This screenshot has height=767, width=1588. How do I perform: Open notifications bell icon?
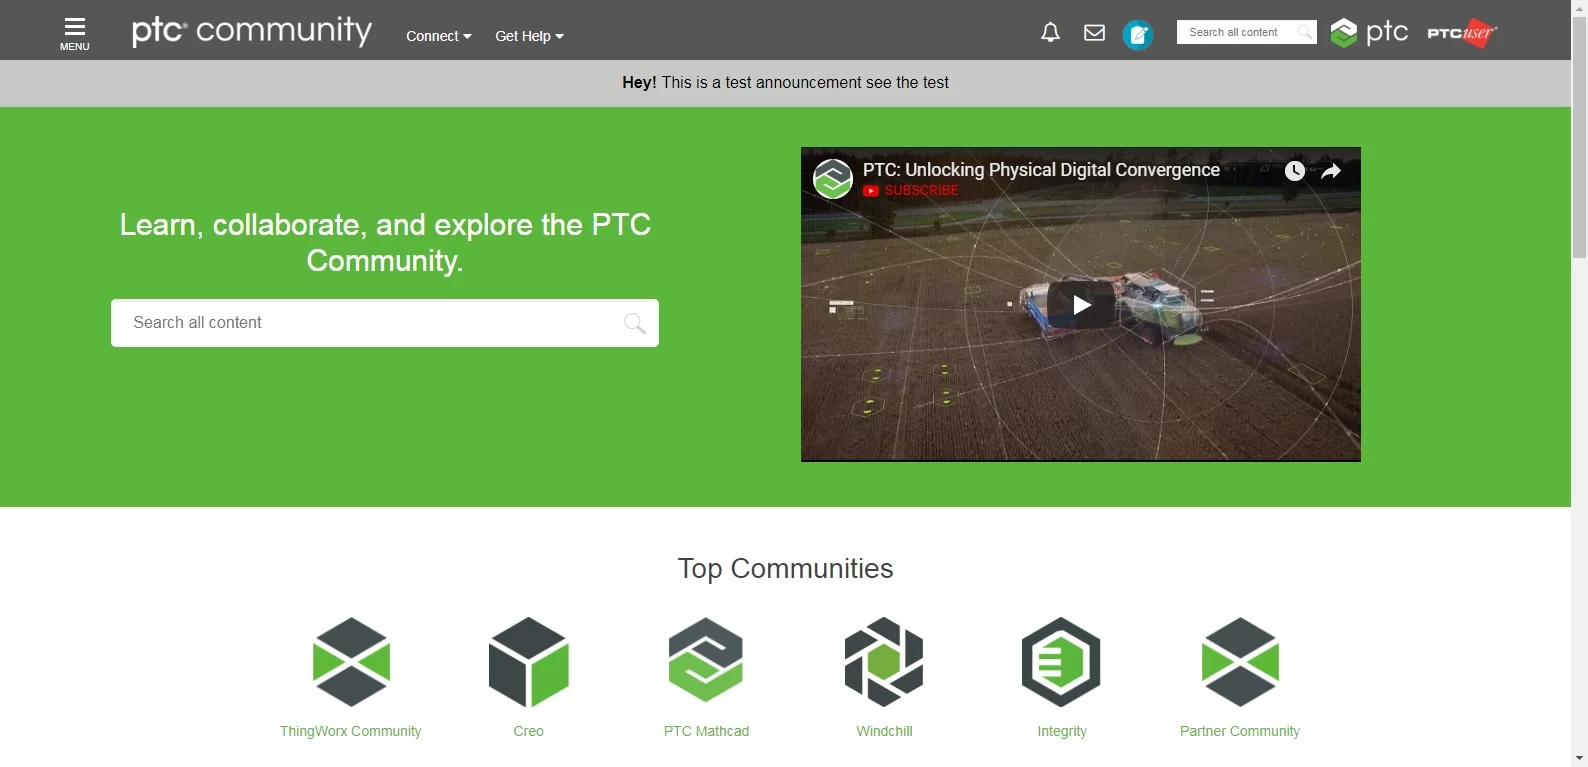point(1050,33)
